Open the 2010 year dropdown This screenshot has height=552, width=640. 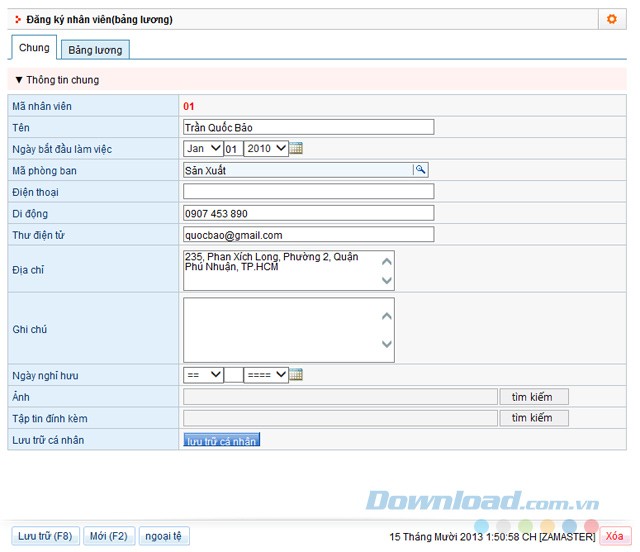266,149
